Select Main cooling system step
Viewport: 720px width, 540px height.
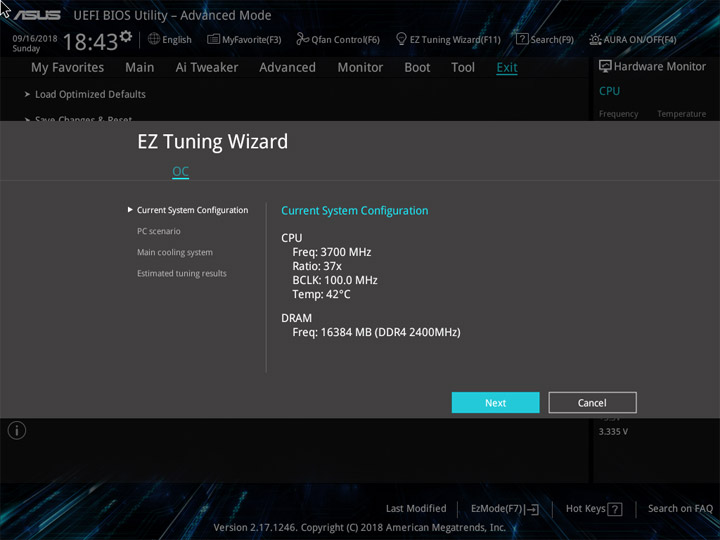(x=174, y=253)
